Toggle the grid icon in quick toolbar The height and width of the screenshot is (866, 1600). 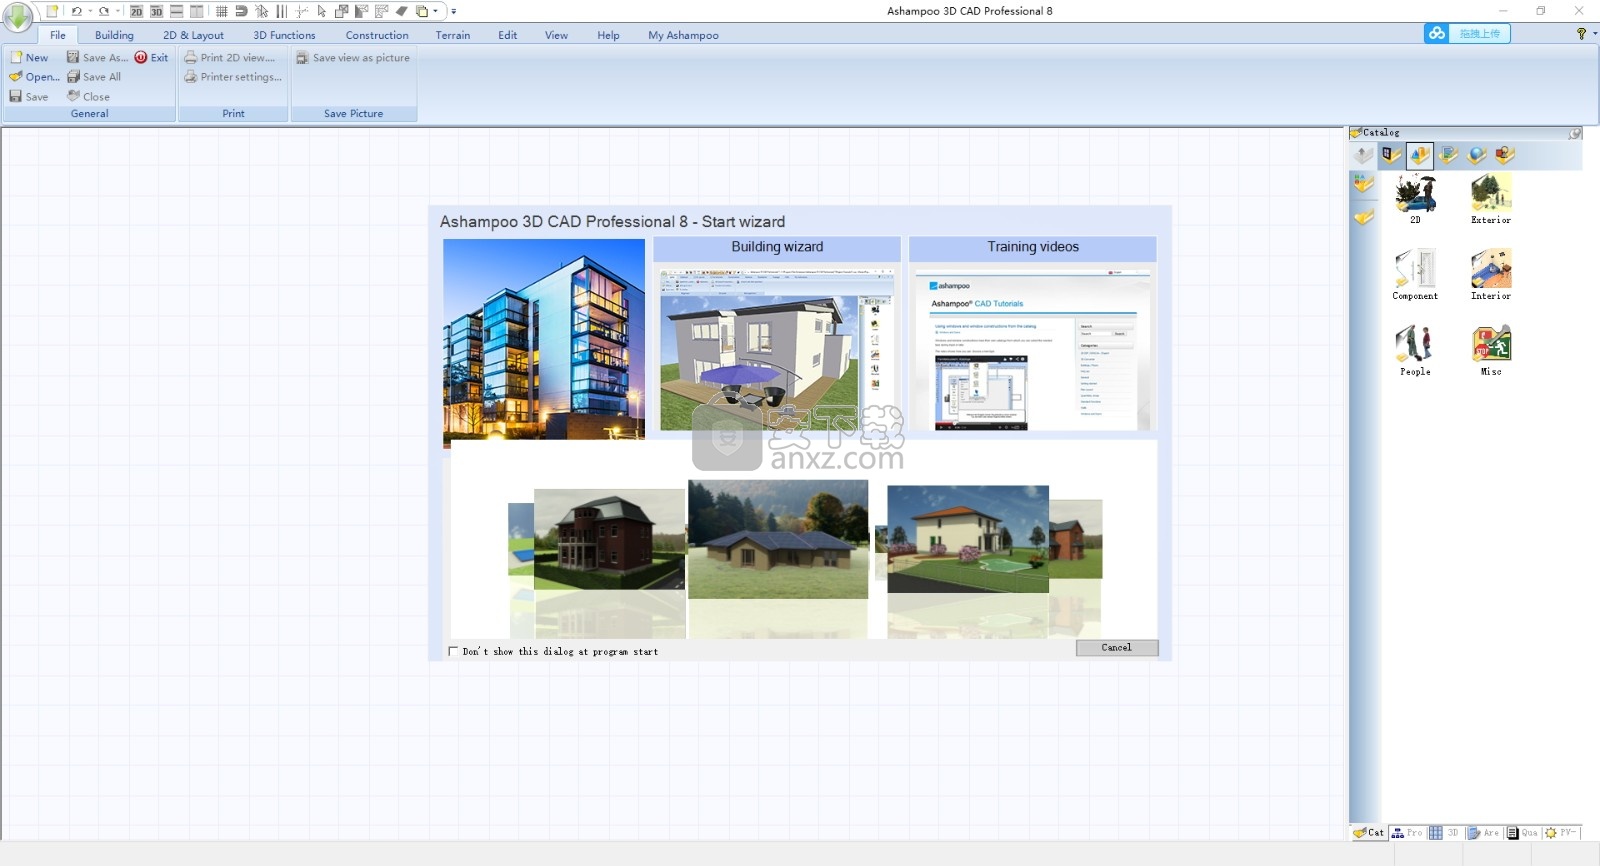pyautogui.click(x=222, y=12)
